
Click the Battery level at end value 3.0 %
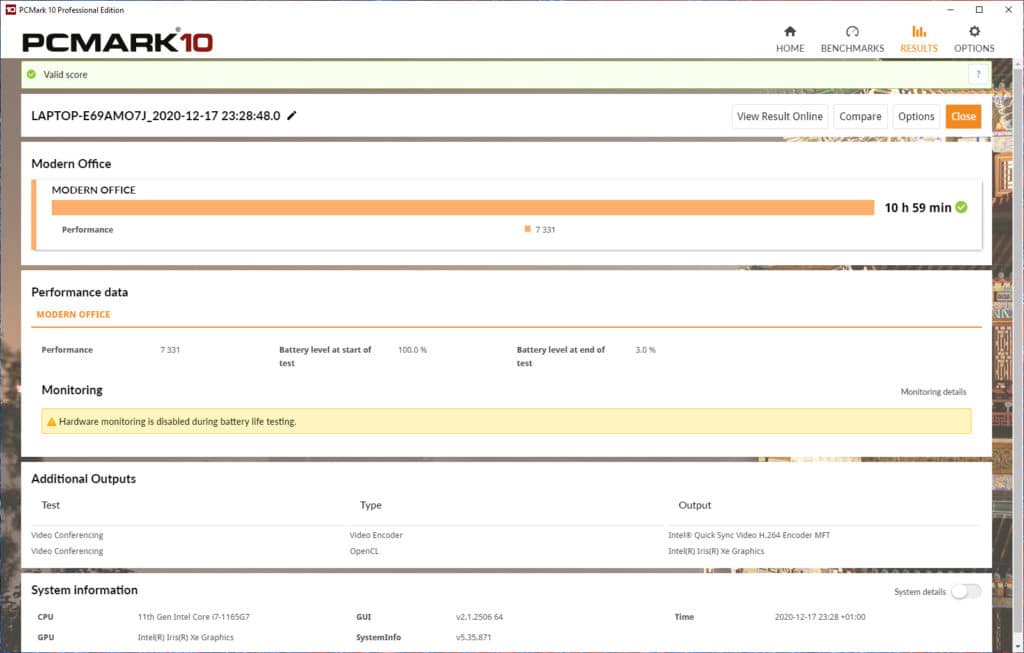pos(645,350)
